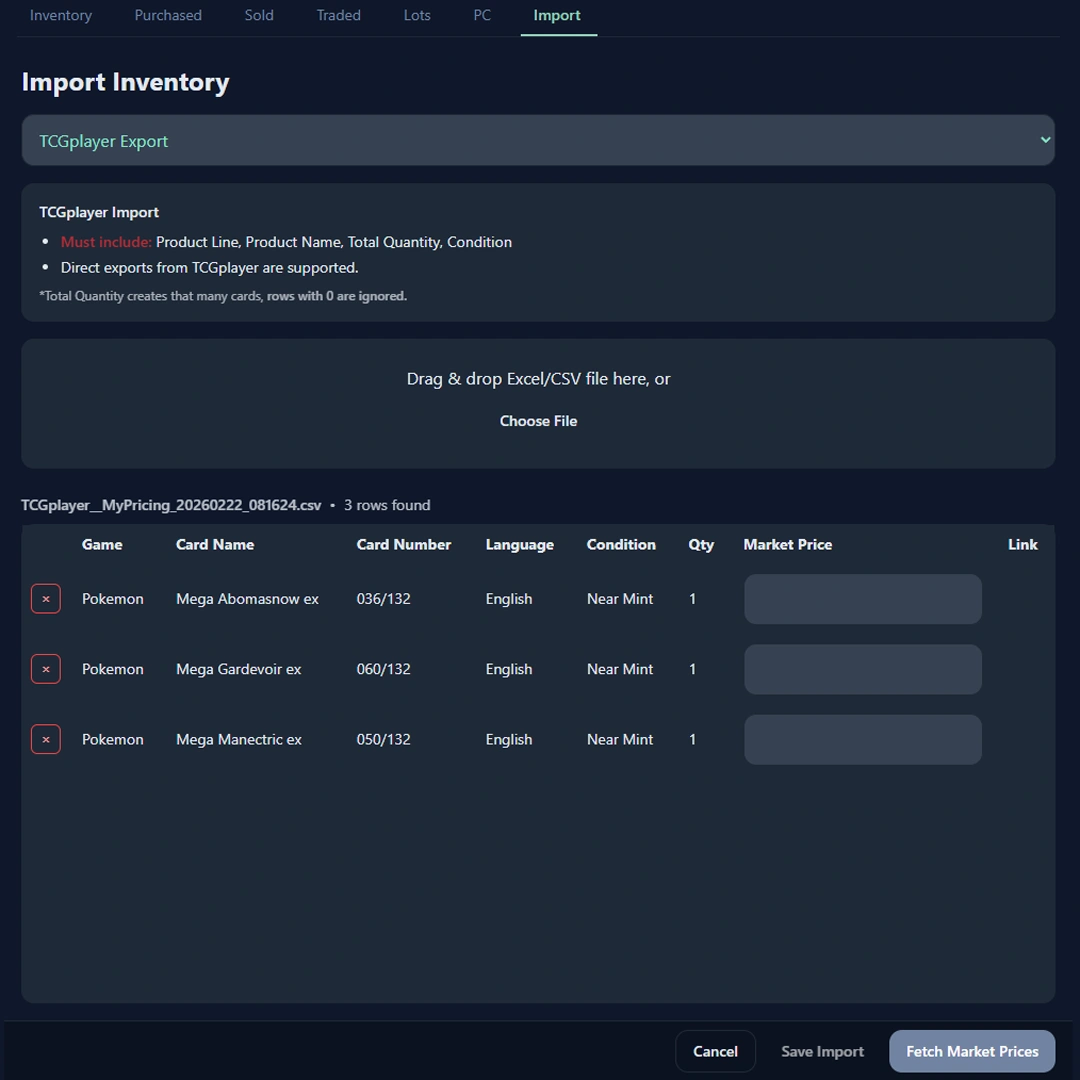Go to the Lots tab
Screen dimensions: 1080x1080
pyautogui.click(x=417, y=15)
